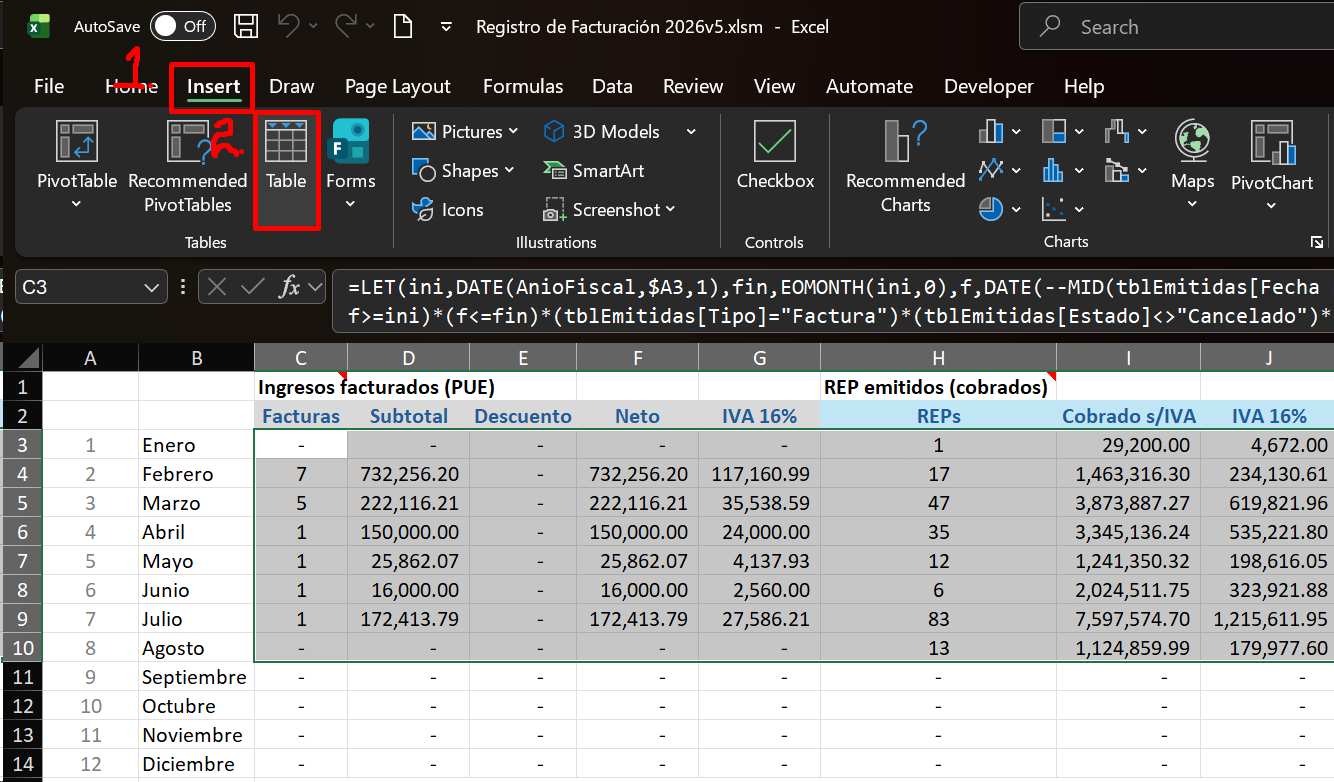Click the cell "117,160.99"
This screenshot has height=782, width=1334.
point(759,474)
